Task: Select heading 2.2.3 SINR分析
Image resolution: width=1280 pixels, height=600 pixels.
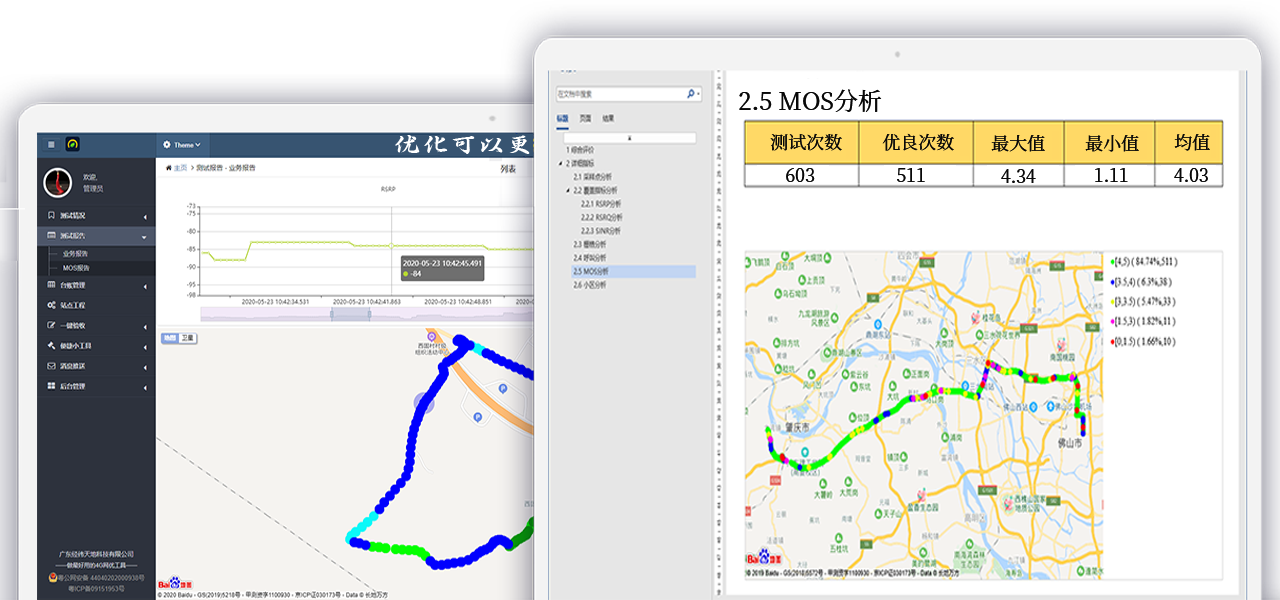Action: pyautogui.click(x=601, y=231)
